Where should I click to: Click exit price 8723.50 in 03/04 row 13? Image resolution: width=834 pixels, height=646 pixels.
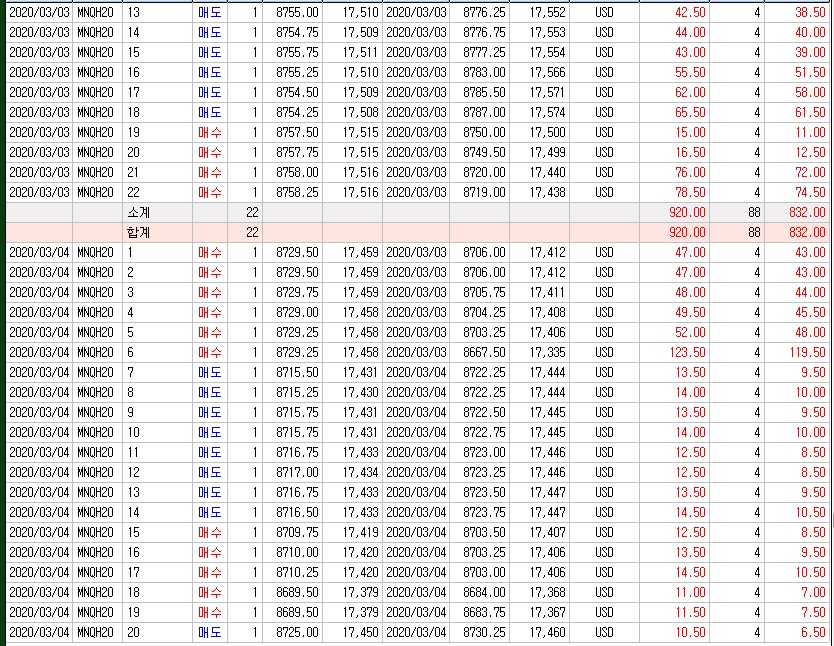click(x=484, y=492)
